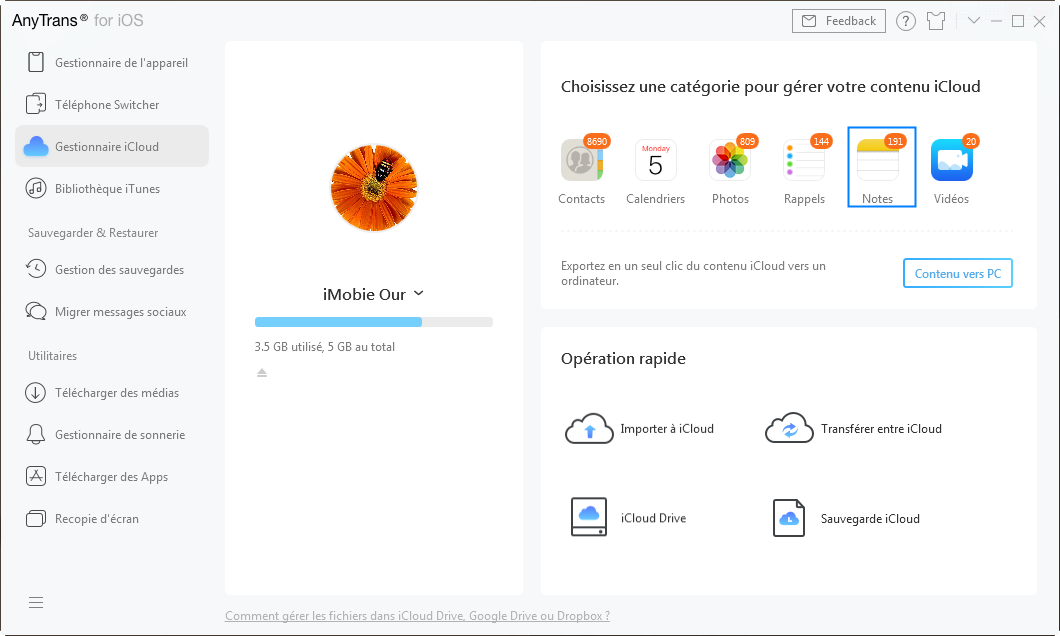Click the Sauvegarde iCloud file icon
The image size is (1060, 636).
pyautogui.click(x=789, y=518)
